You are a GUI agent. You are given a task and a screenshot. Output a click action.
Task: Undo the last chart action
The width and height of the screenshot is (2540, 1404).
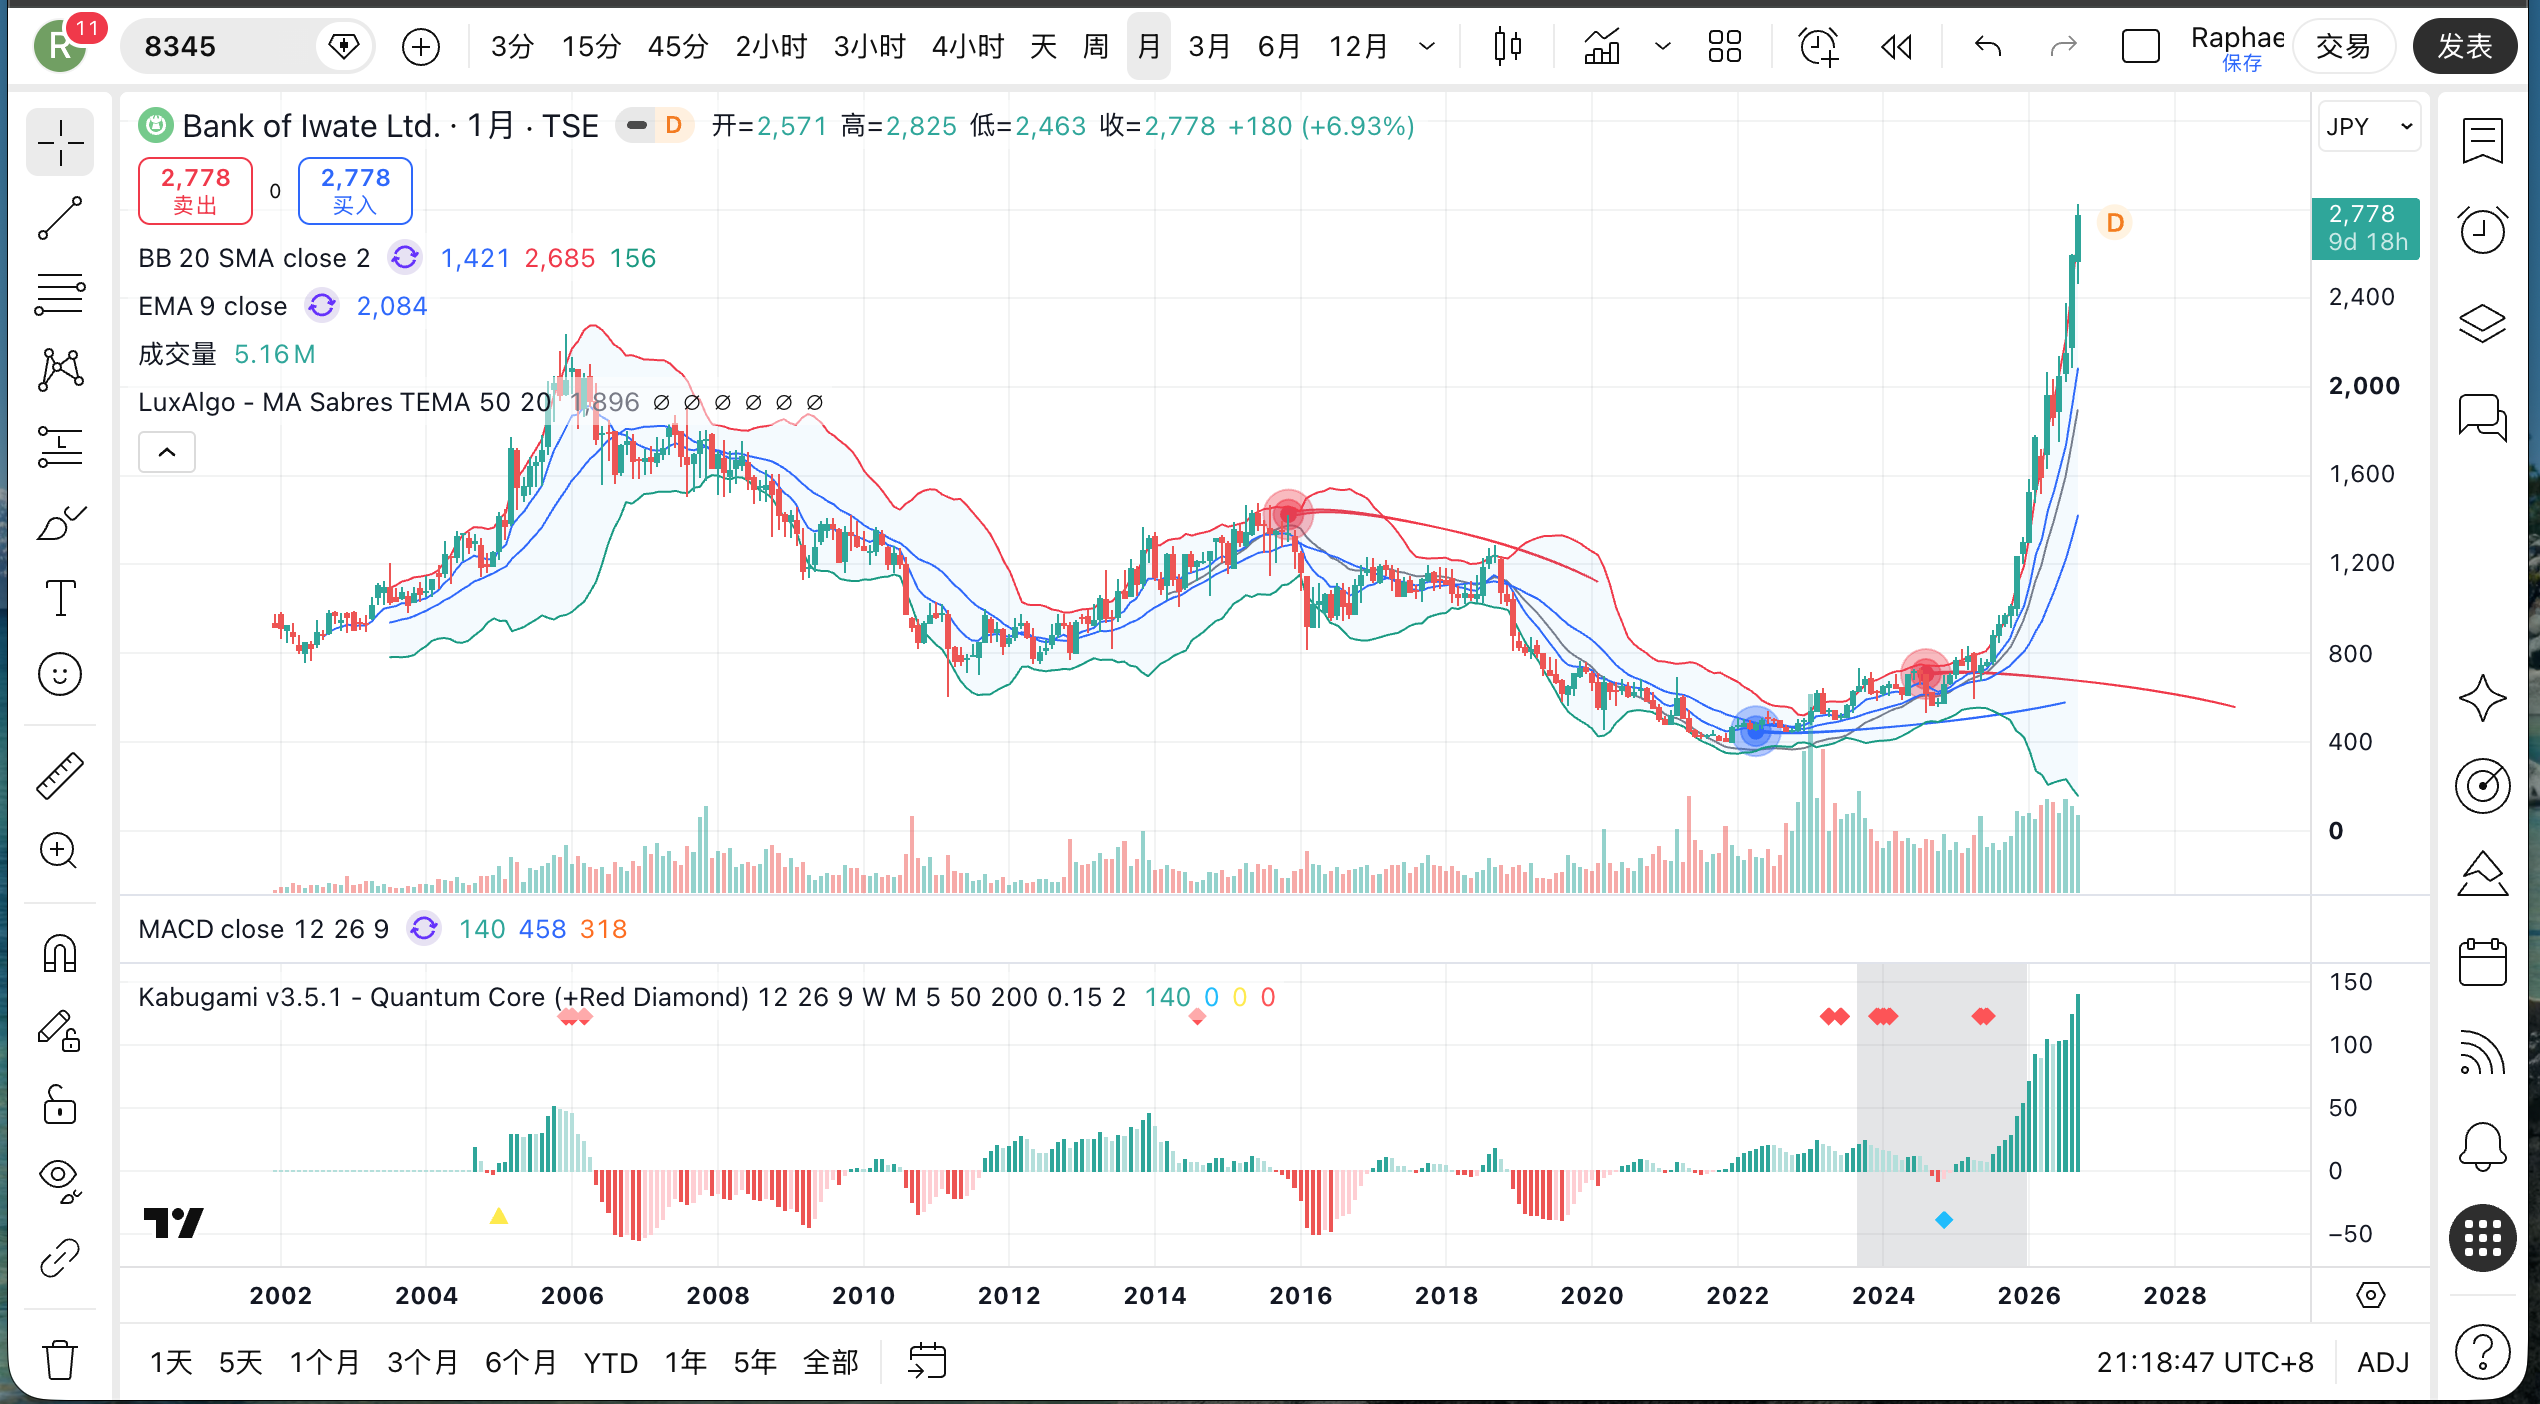click(x=1988, y=46)
